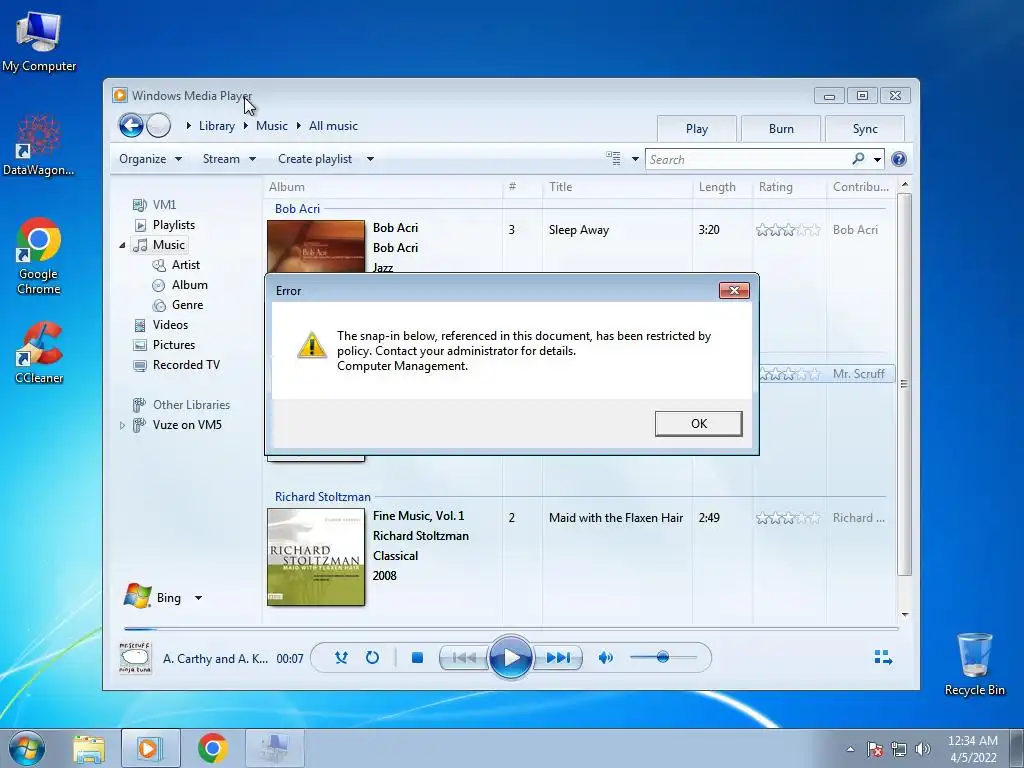This screenshot has height=768, width=1024.
Task: Mute the volume
Action: click(605, 658)
